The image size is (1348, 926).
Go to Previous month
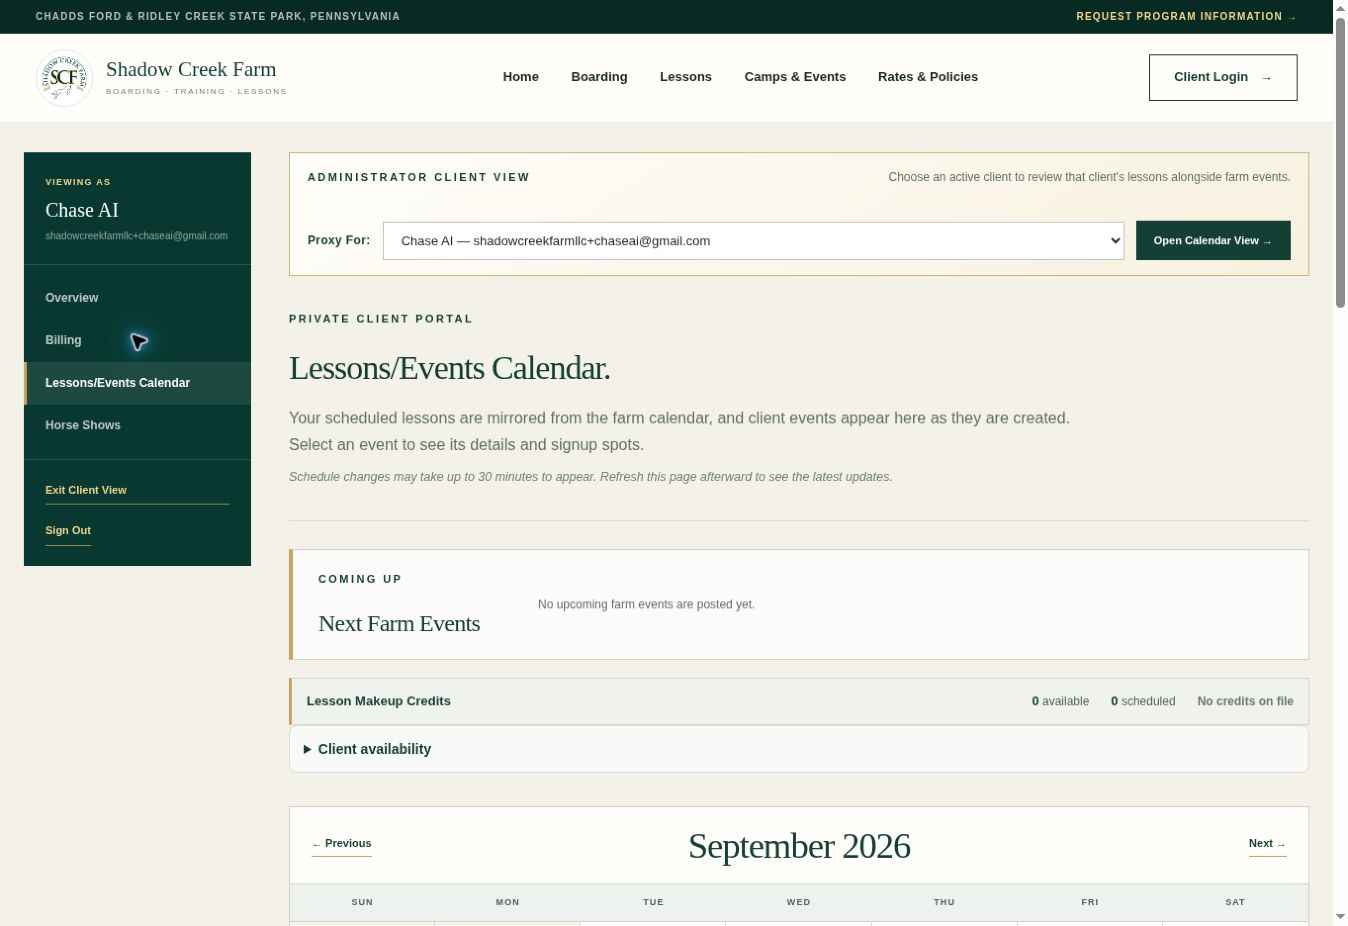pyautogui.click(x=342, y=843)
